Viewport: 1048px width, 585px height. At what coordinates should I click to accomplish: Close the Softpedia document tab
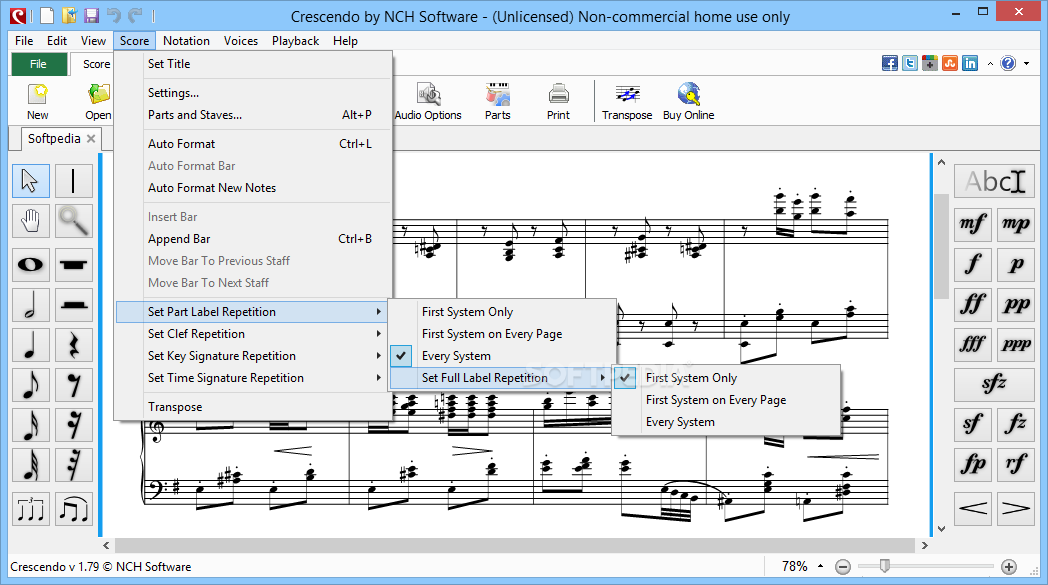(91, 139)
